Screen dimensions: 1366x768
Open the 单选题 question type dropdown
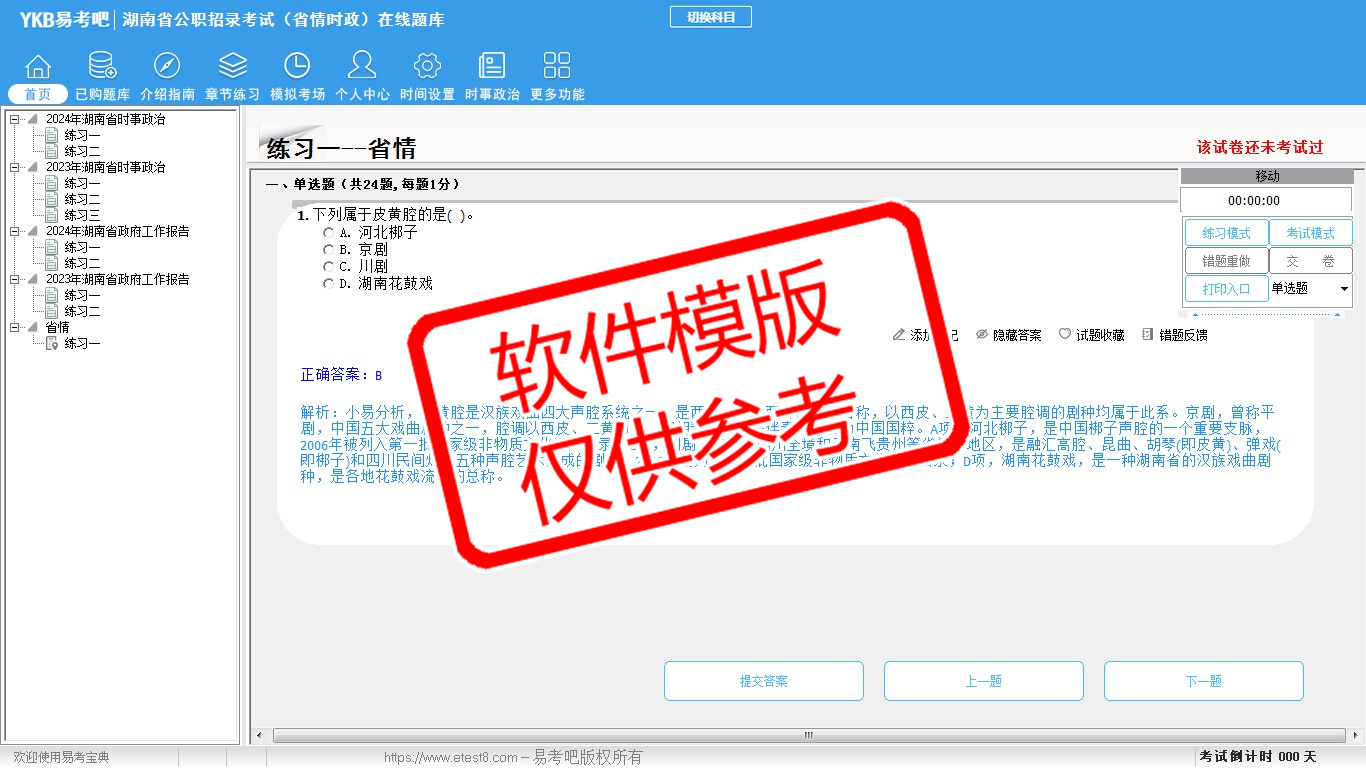(1343, 289)
